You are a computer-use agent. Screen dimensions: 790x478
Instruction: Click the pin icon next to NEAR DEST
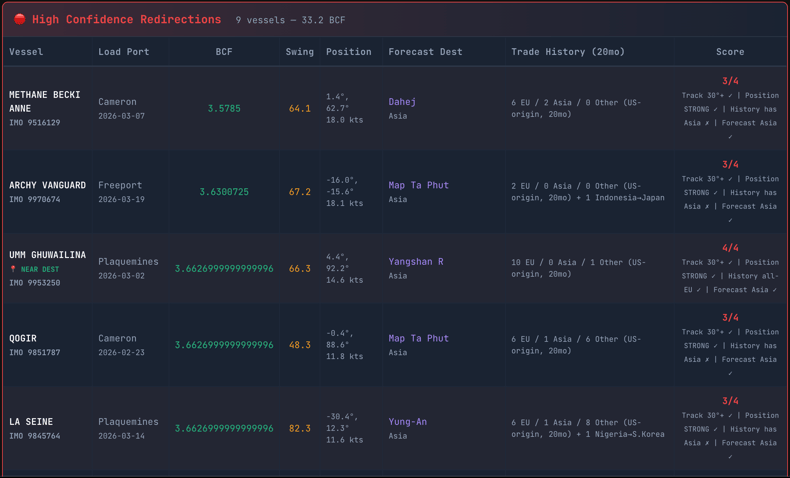pyautogui.click(x=14, y=269)
